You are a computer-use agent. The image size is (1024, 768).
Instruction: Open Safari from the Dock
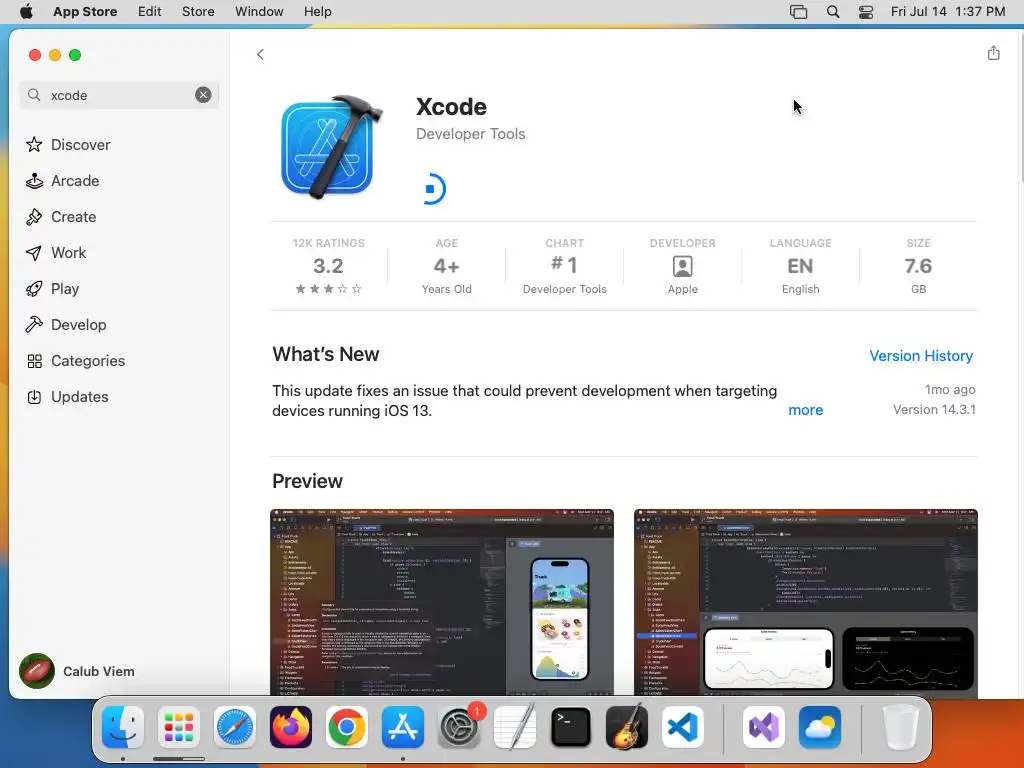point(235,726)
